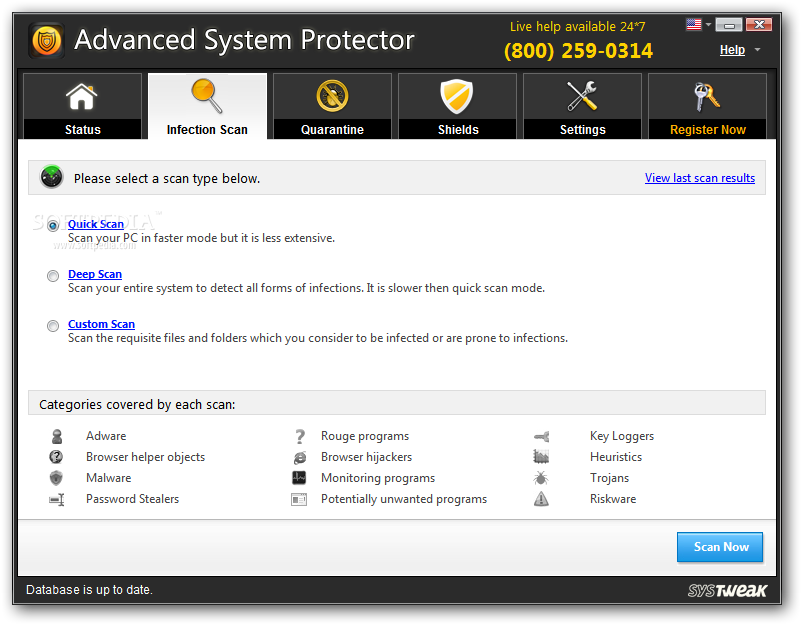The height and width of the screenshot is (625, 802).
Task: Click the Scan Now button
Action: pyautogui.click(x=720, y=547)
